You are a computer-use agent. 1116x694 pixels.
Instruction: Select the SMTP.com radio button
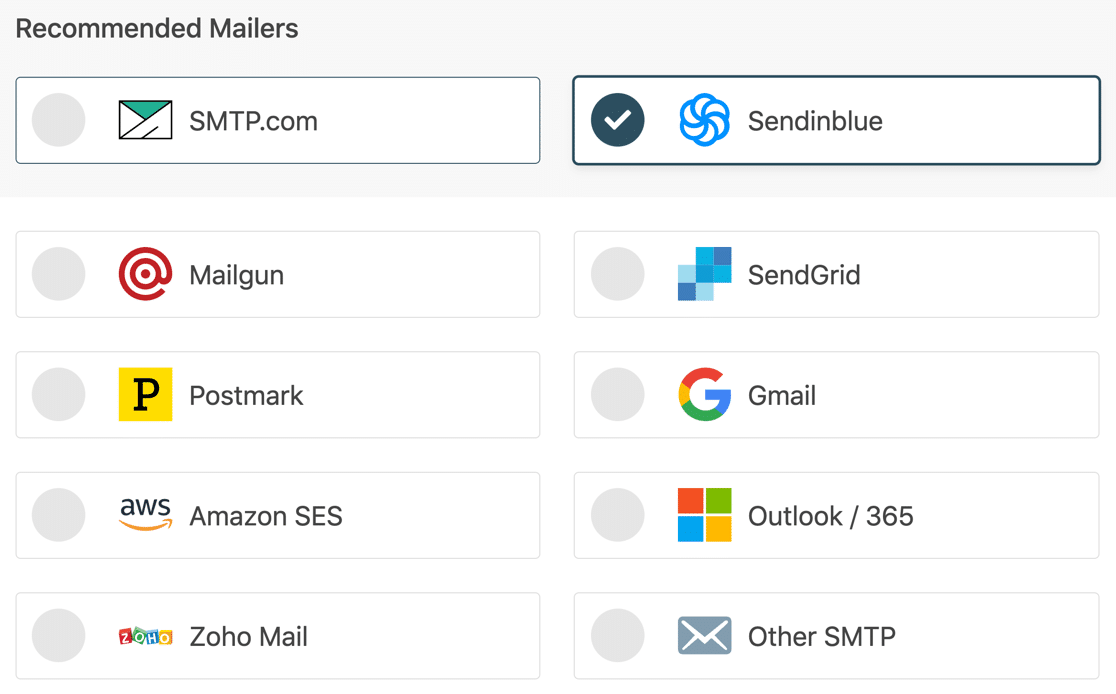click(x=59, y=119)
